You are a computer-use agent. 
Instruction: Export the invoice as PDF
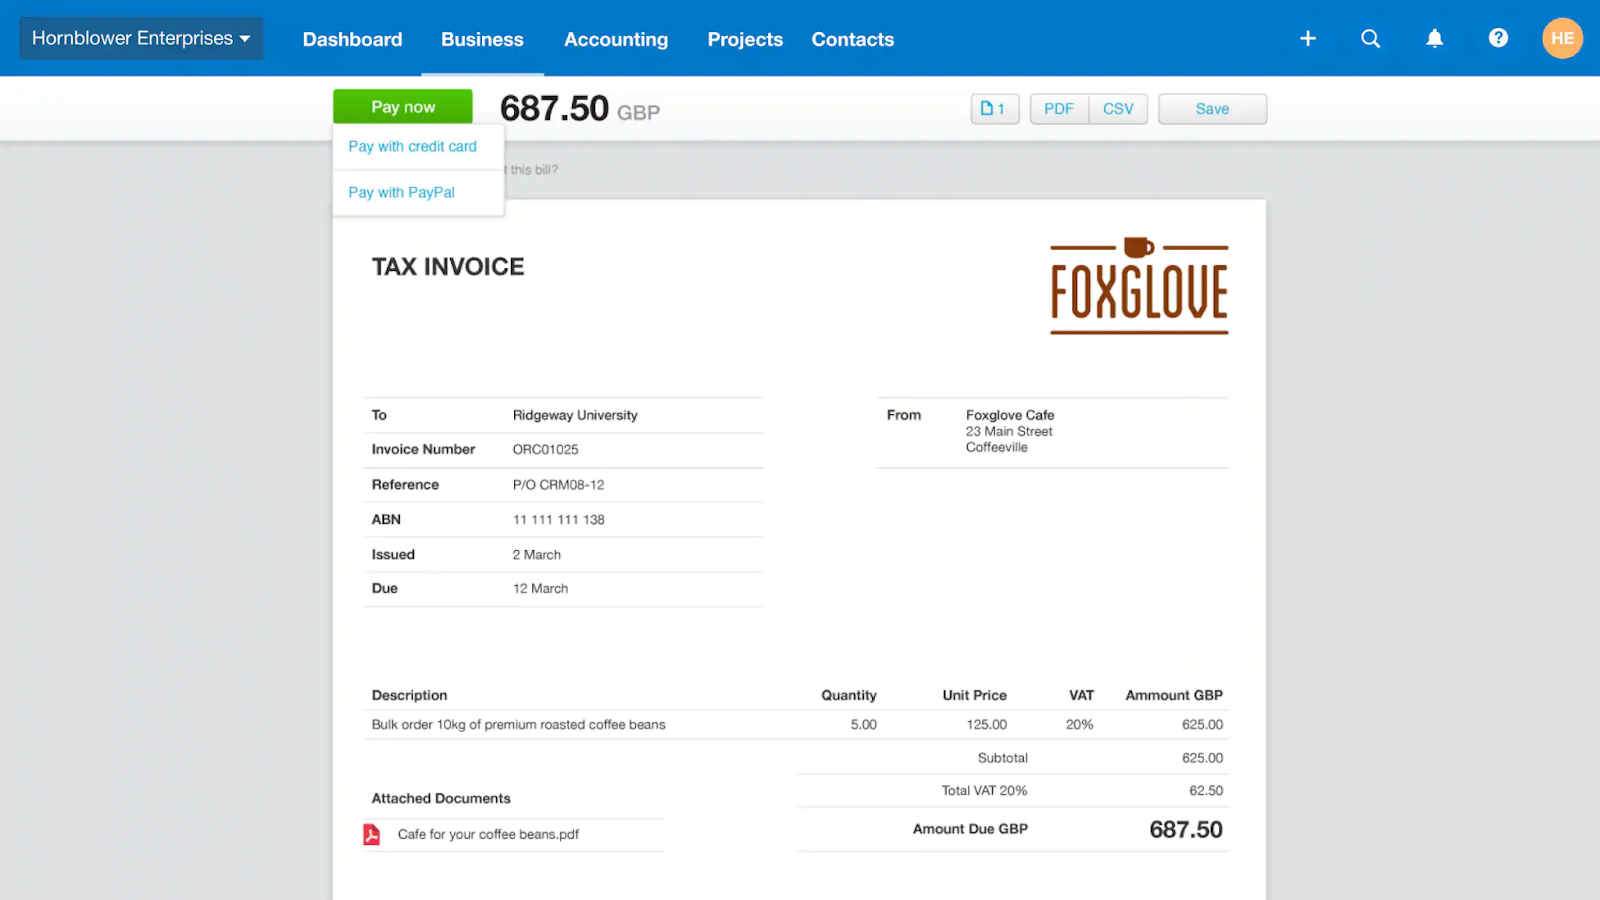point(1059,108)
